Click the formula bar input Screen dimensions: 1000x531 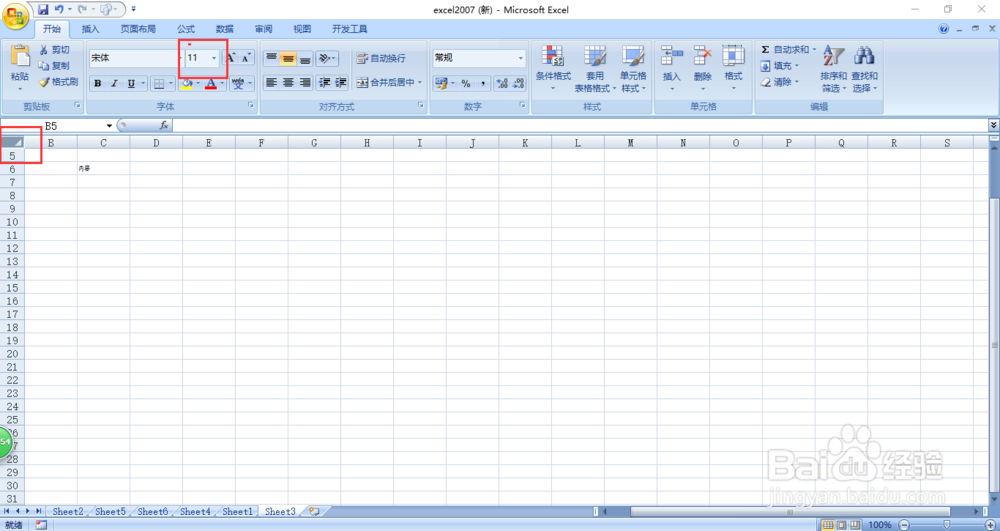pyautogui.click(x=580, y=126)
